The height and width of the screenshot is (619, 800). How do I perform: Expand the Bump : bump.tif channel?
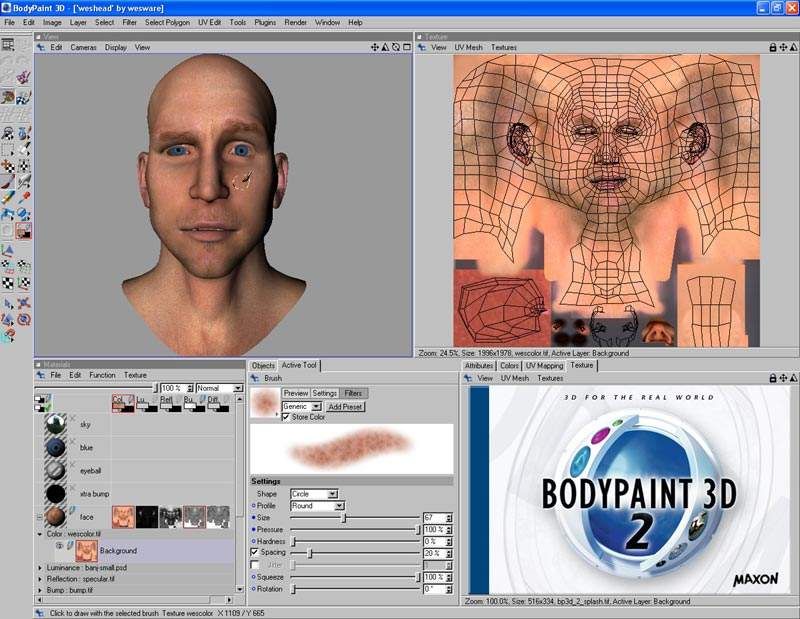(40, 590)
